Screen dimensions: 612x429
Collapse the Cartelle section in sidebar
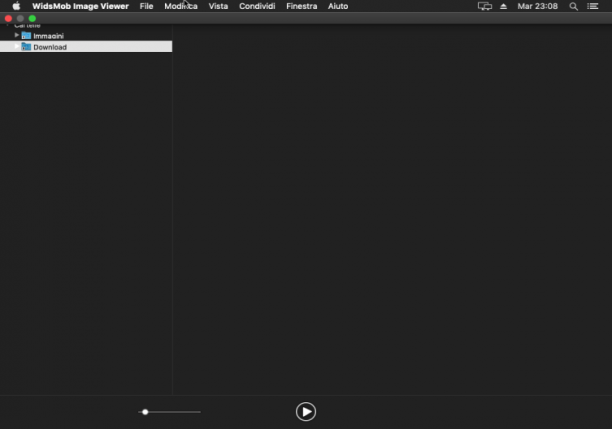(x=7, y=25)
